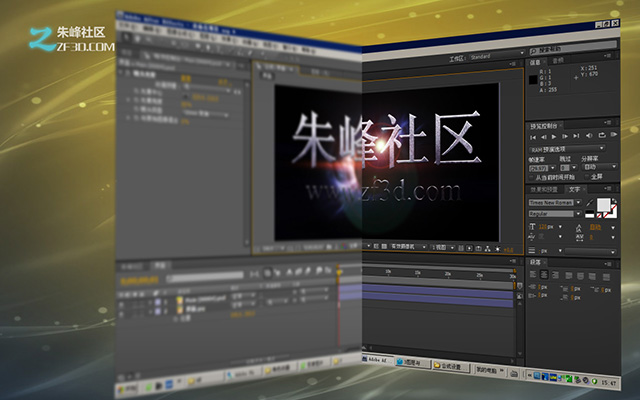Click the fast previews icon in viewer

pos(469,248)
